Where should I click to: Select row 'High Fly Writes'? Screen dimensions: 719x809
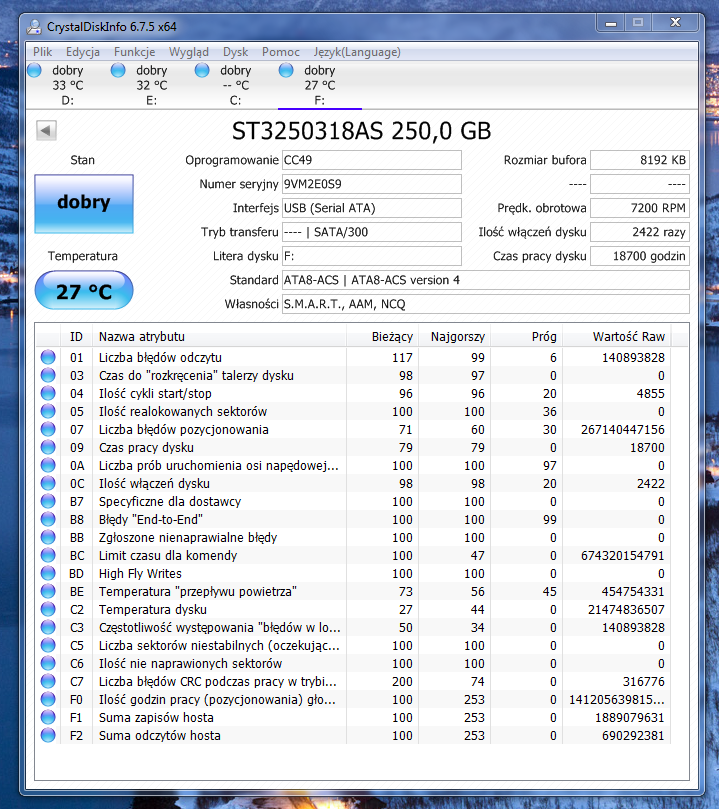(353, 573)
